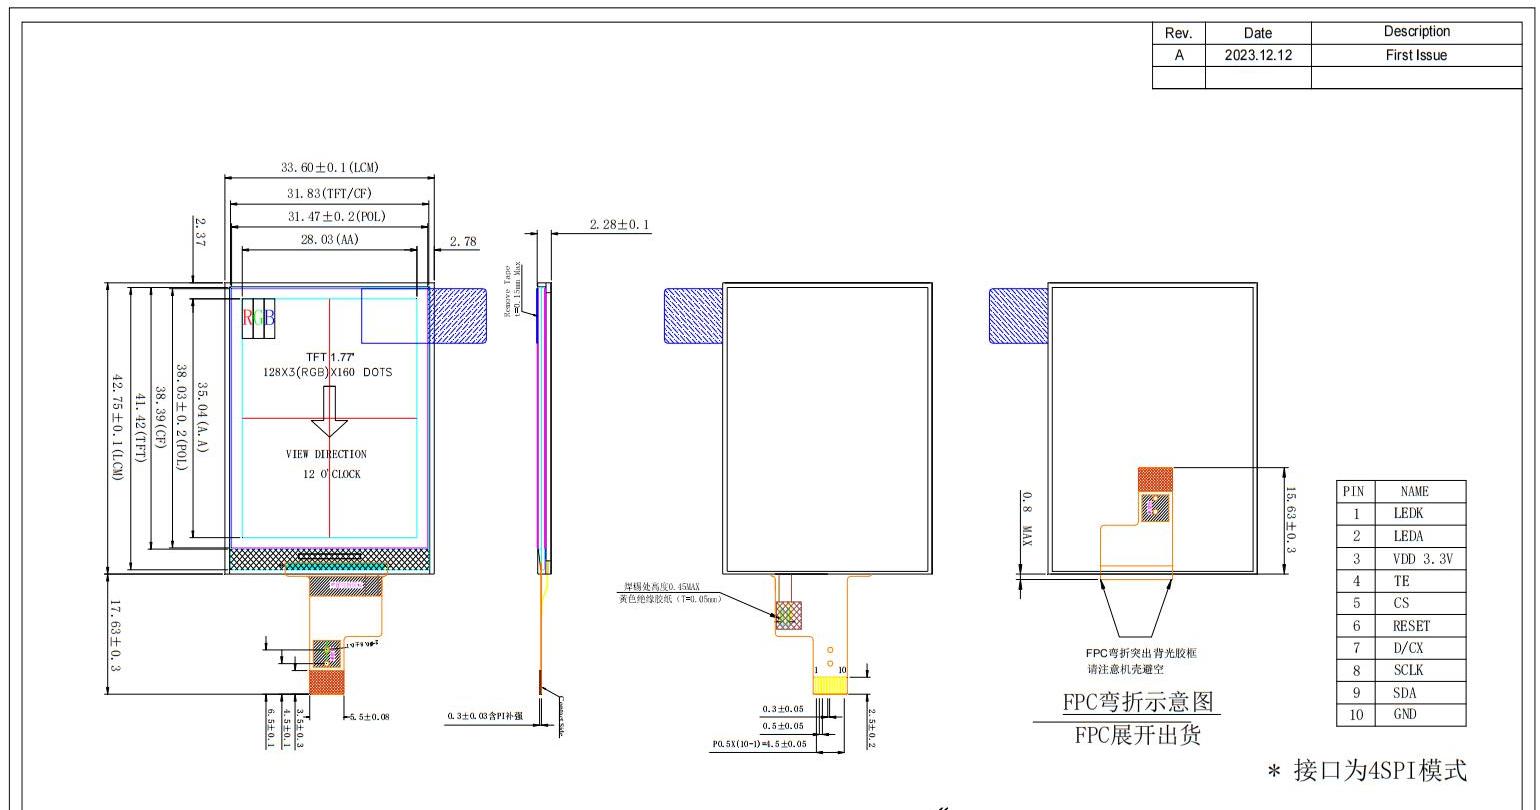The width and height of the screenshot is (1540, 810).
Task: Select the 33.60±0.1 (LCM) width dimension
Action: point(329,167)
